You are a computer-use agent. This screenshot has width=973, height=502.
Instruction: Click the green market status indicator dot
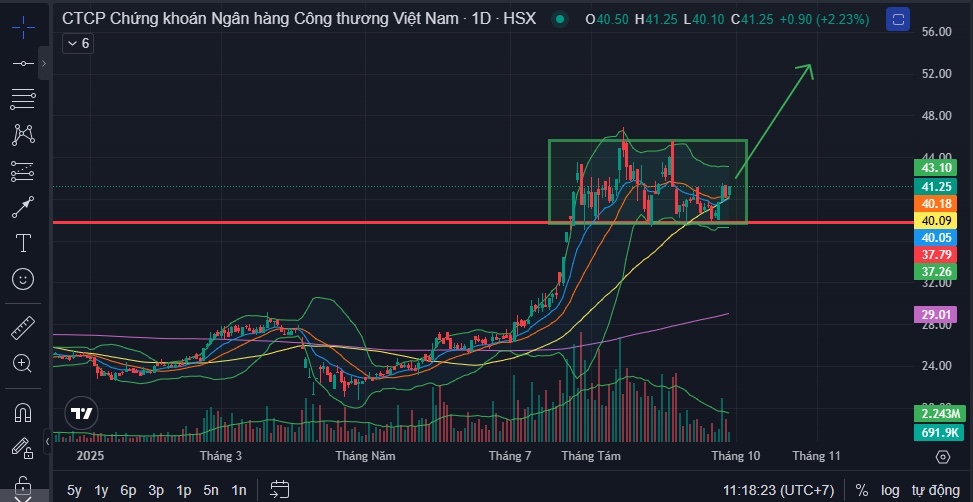pos(560,19)
